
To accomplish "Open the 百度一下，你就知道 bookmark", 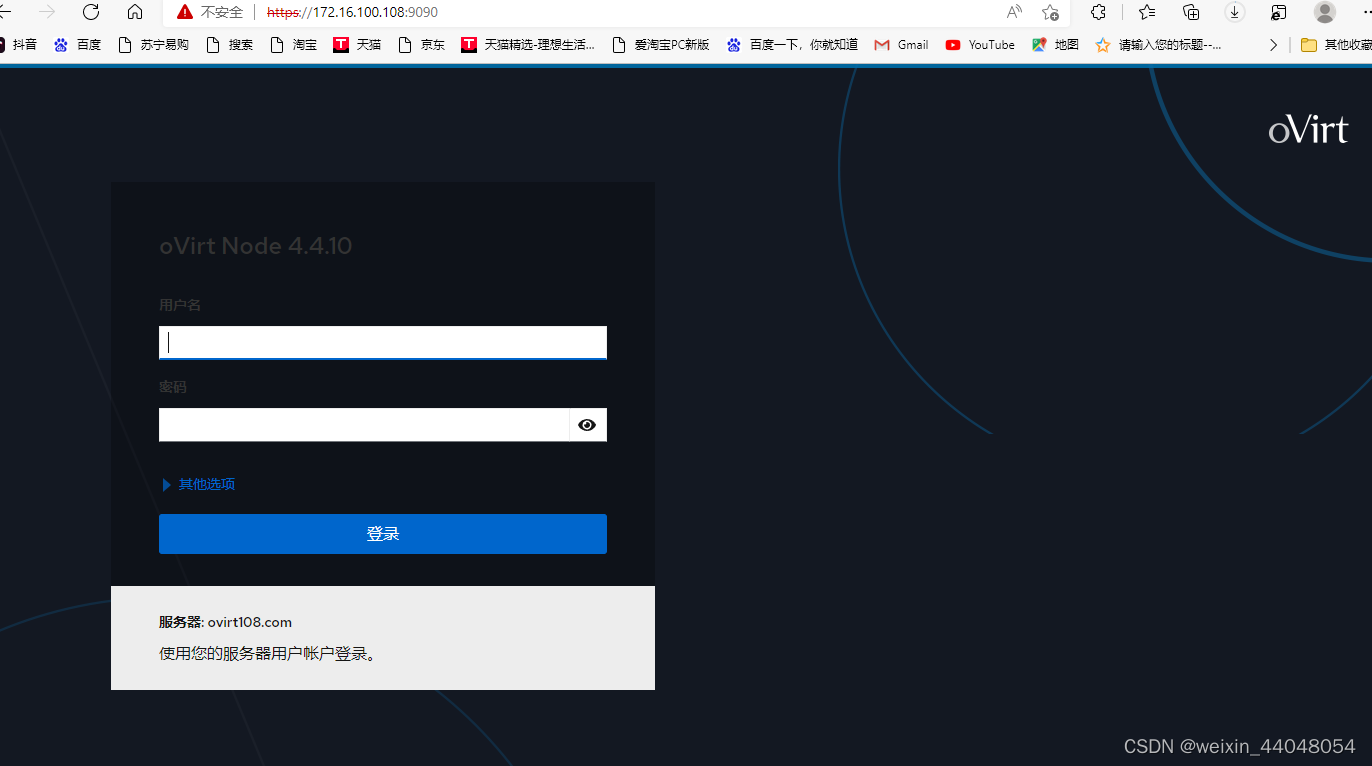I will pyautogui.click(x=792, y=45).
